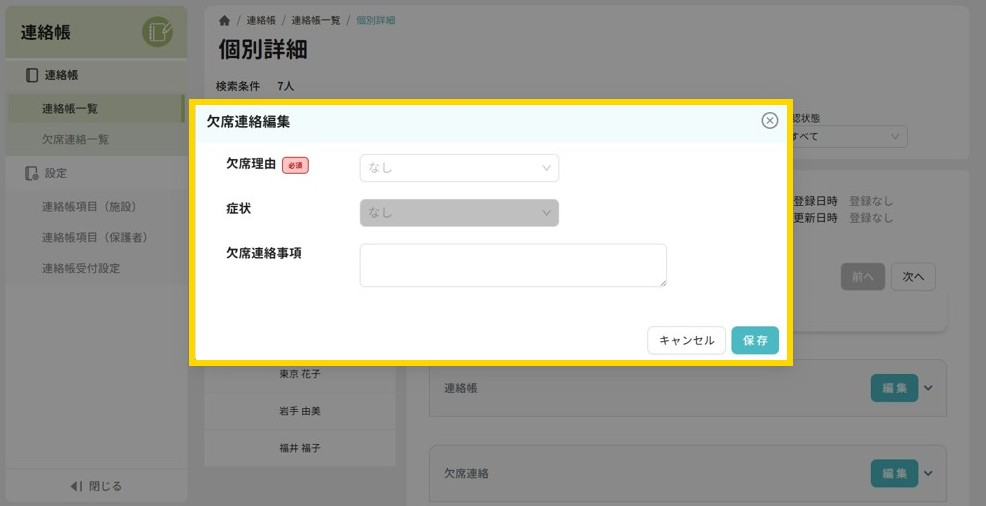Image resolution: width=986 pixels, height=506 pixels.
Task: Select 岩手 由美 from the list
Action: (300, 411)
